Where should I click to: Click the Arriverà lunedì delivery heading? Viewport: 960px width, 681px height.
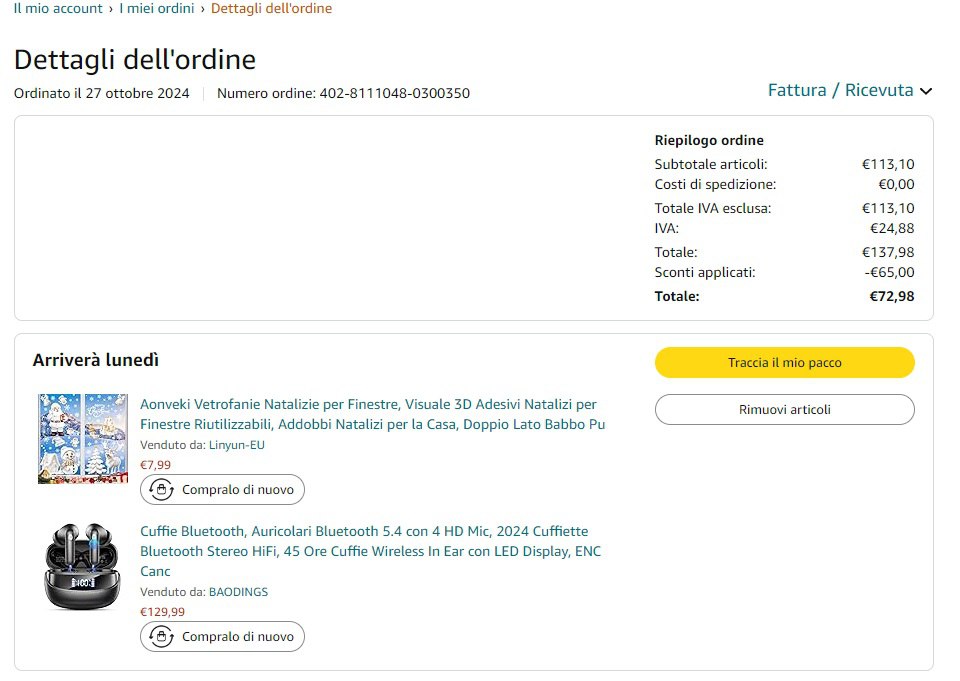[x=96, y=360]
